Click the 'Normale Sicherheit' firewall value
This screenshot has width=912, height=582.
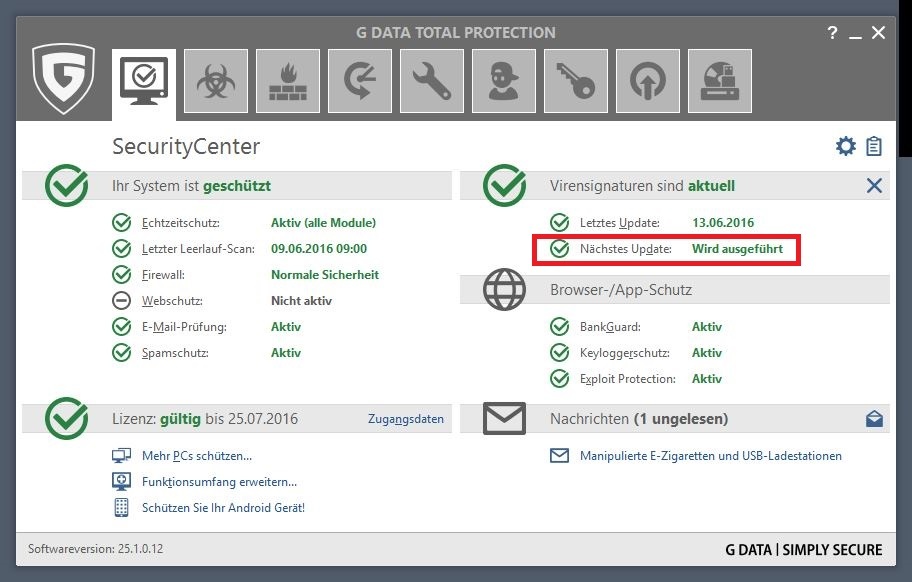(325, 274)
